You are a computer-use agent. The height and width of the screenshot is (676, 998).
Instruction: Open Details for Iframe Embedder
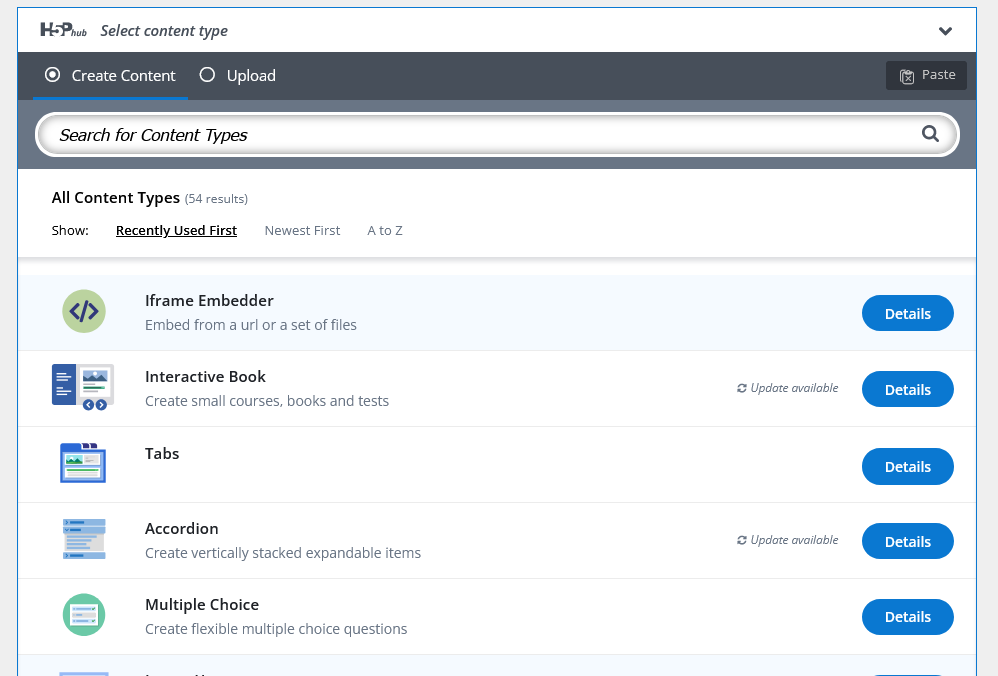click(x=908, y=313)
